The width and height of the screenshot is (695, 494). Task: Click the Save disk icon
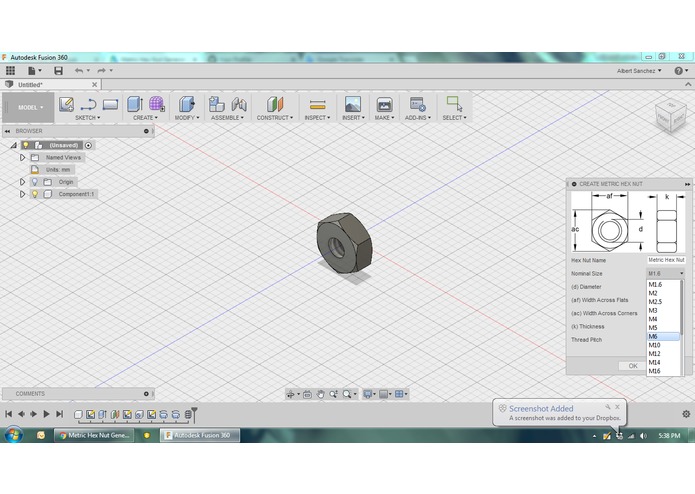point(58,70)
